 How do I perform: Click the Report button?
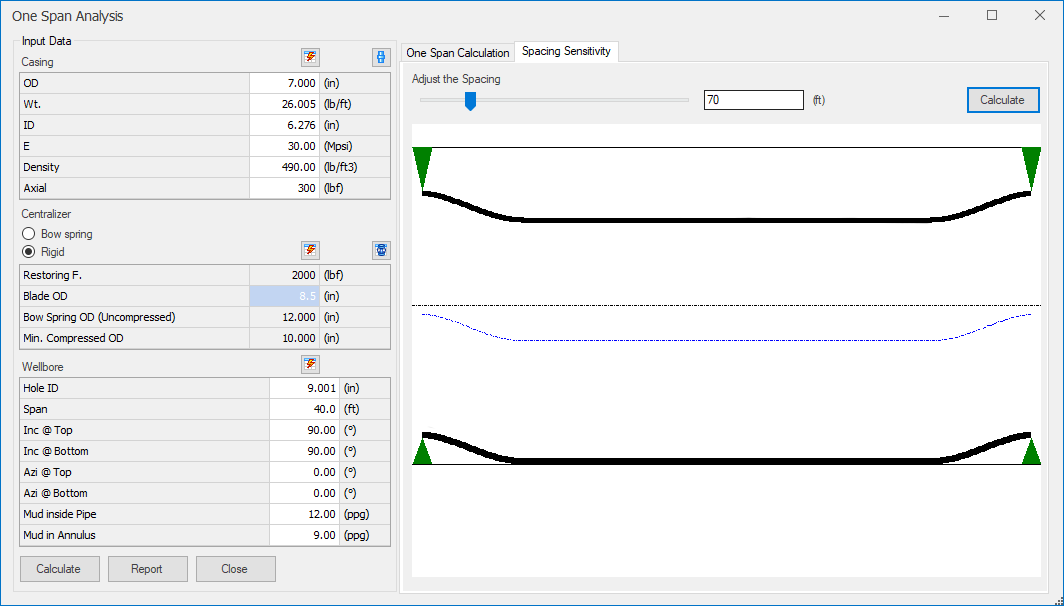point(147,569)
